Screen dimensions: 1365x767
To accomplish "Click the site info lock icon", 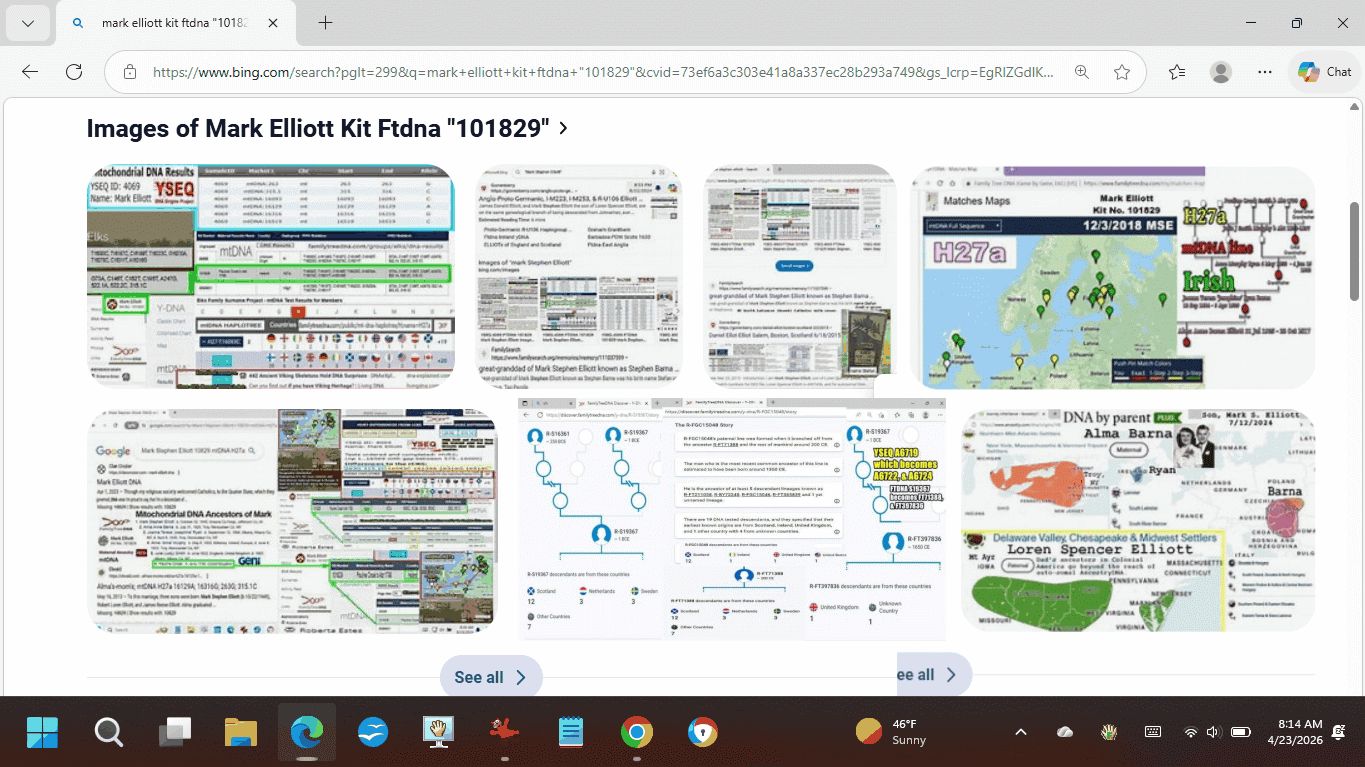I will (129, 72).
